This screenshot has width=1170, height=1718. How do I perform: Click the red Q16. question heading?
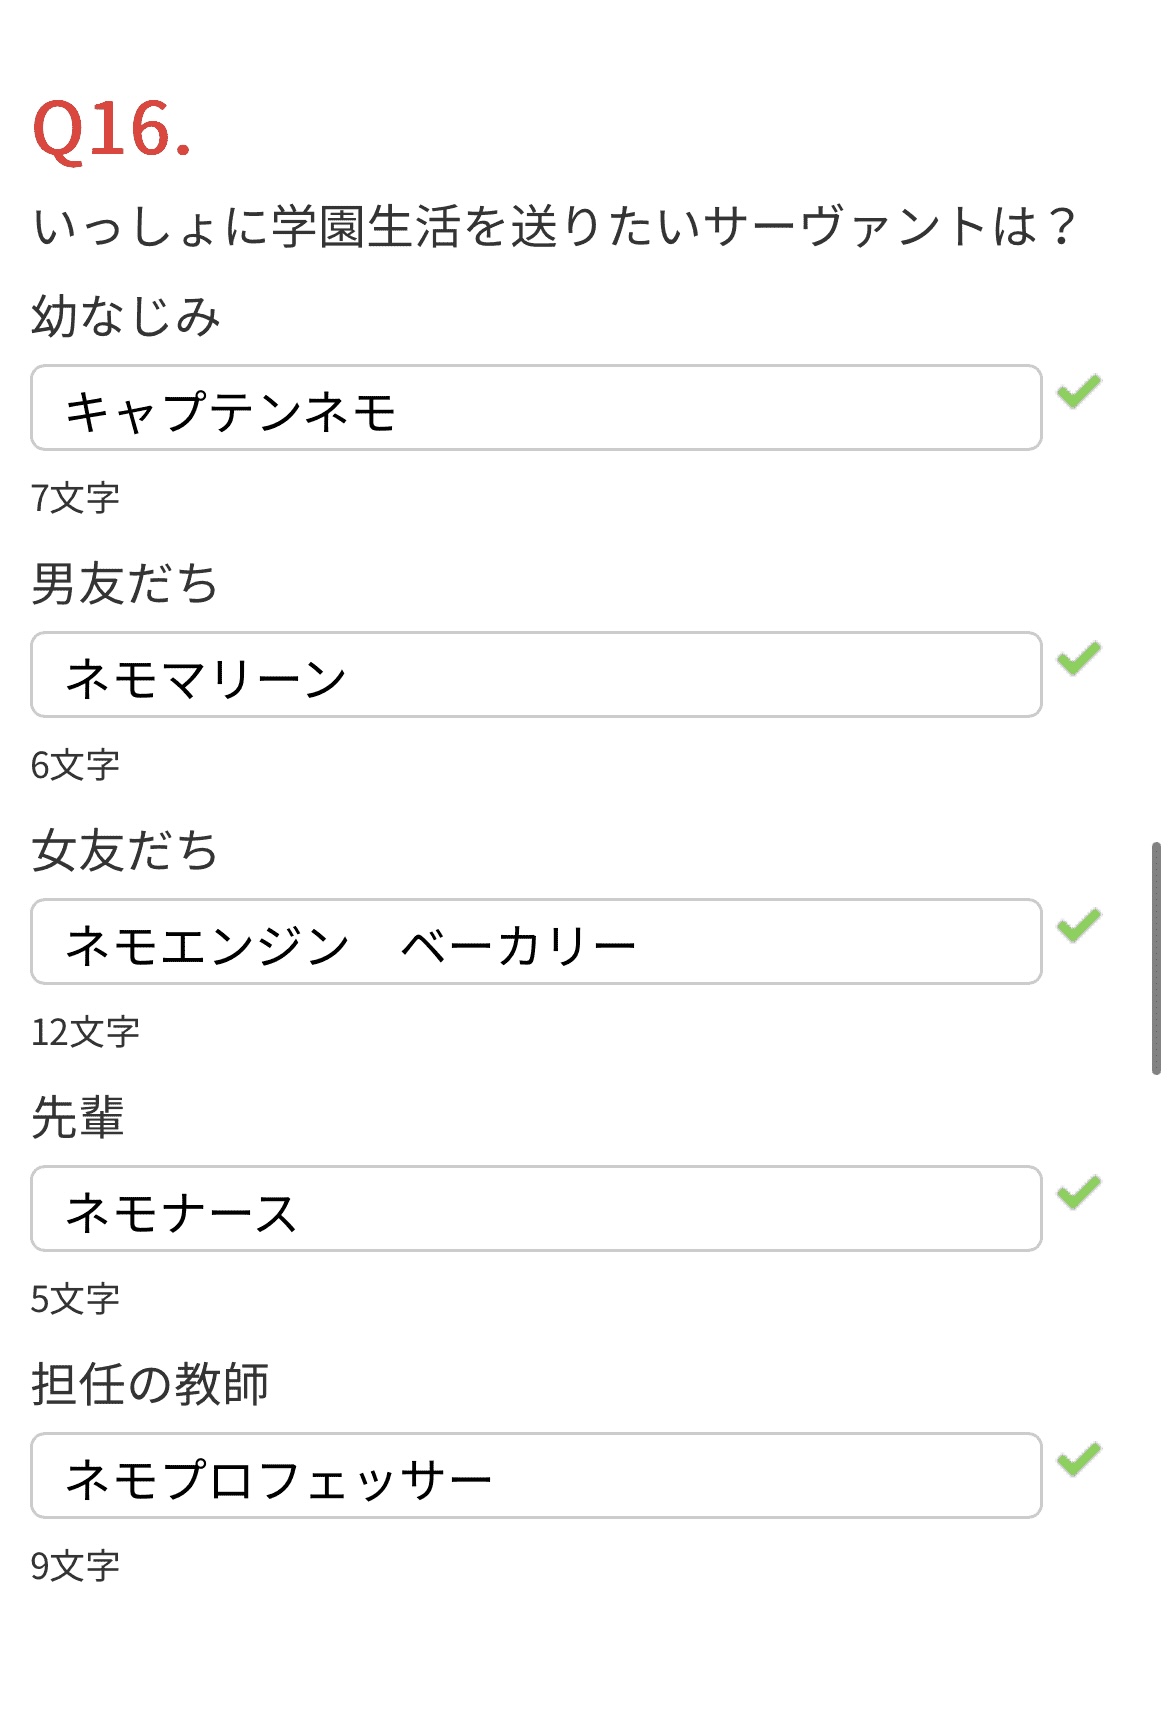(112, 130)
